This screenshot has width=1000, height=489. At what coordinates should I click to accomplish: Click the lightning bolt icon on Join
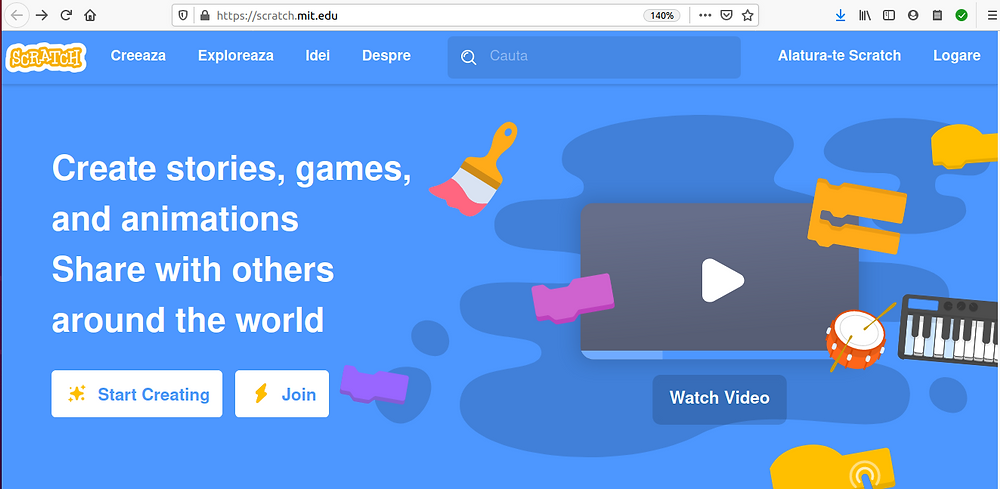(260, 394)
